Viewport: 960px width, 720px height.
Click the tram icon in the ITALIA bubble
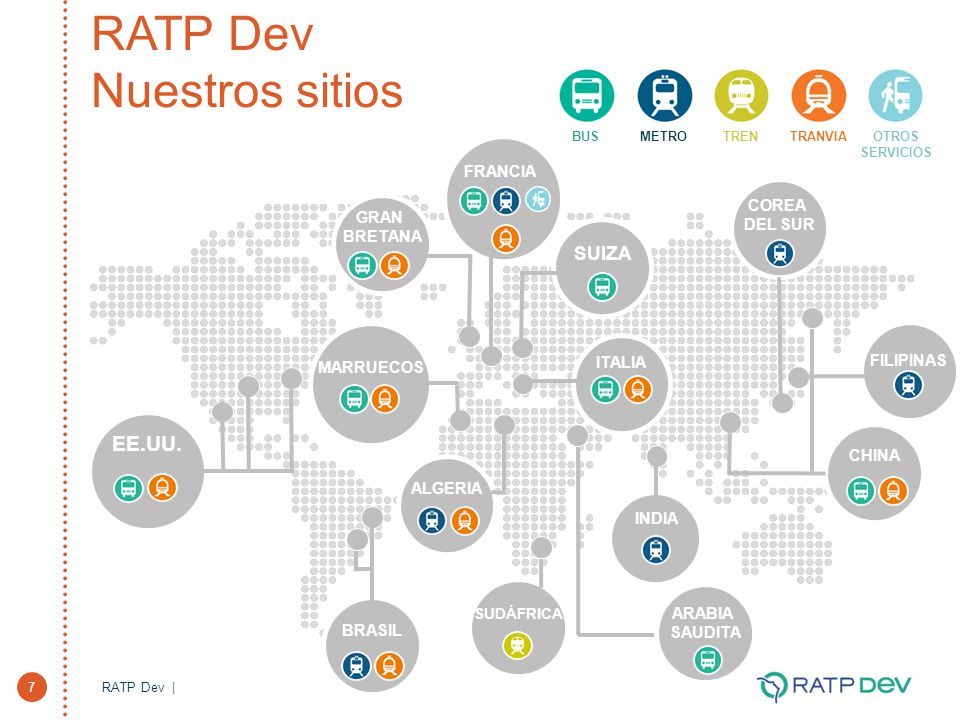point(638,389)
